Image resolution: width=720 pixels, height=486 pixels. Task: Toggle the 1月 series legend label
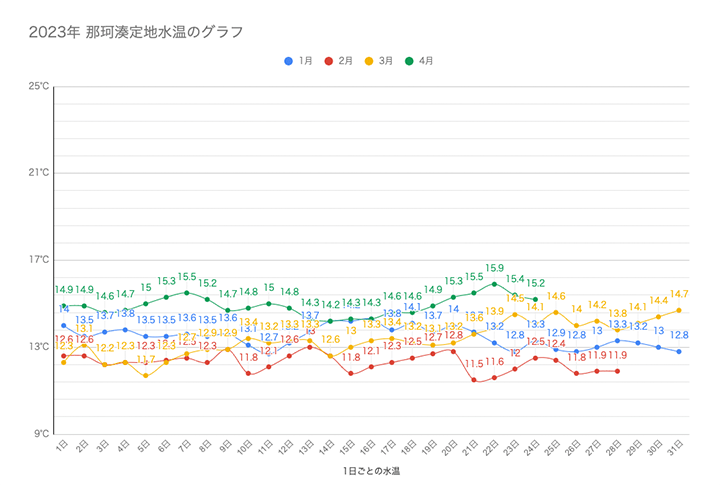pyautogui.click(x=306, y=61)
